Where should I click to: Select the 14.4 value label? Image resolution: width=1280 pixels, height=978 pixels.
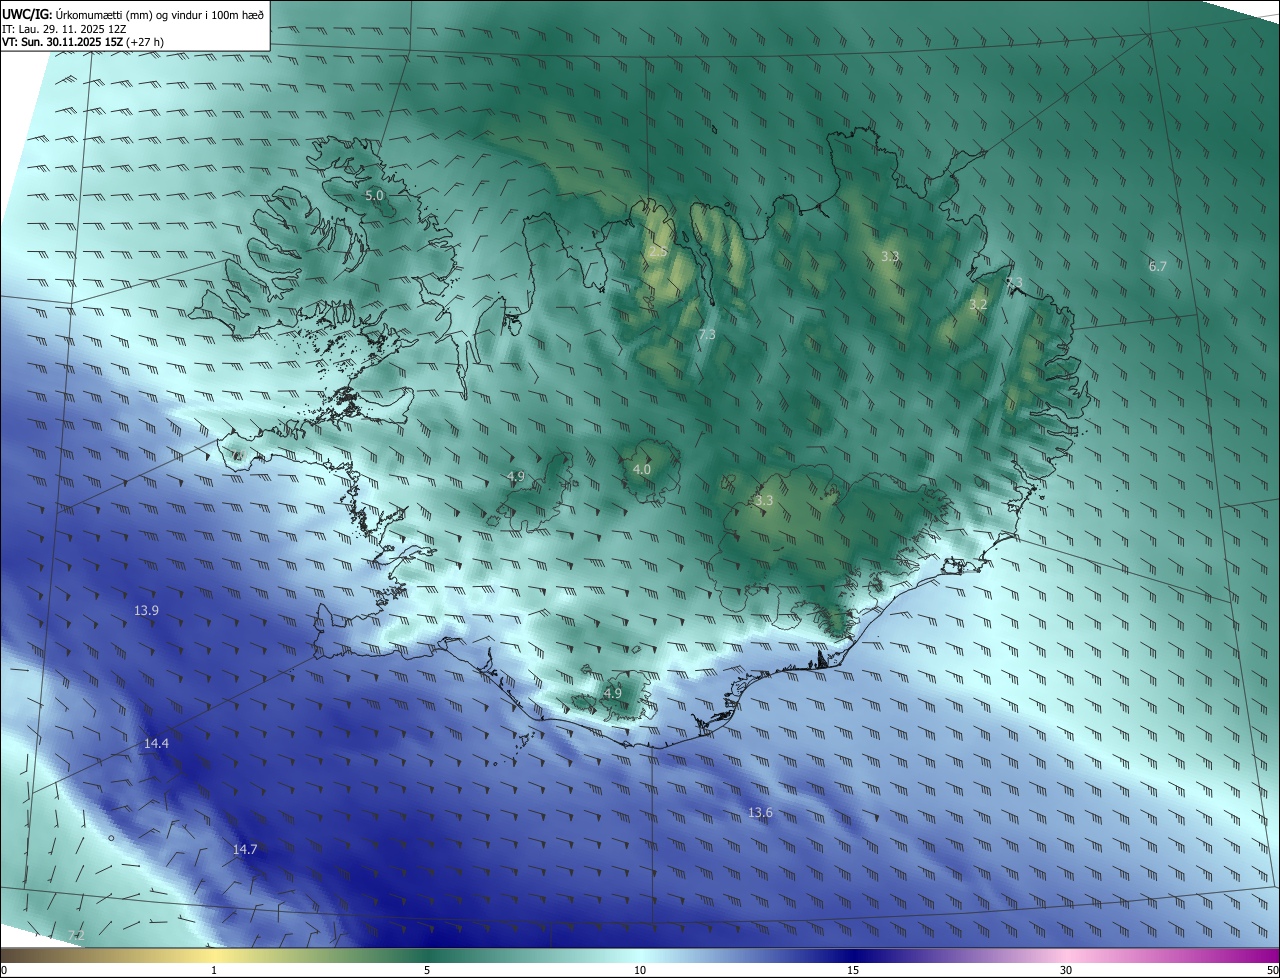tap(156, 744)
